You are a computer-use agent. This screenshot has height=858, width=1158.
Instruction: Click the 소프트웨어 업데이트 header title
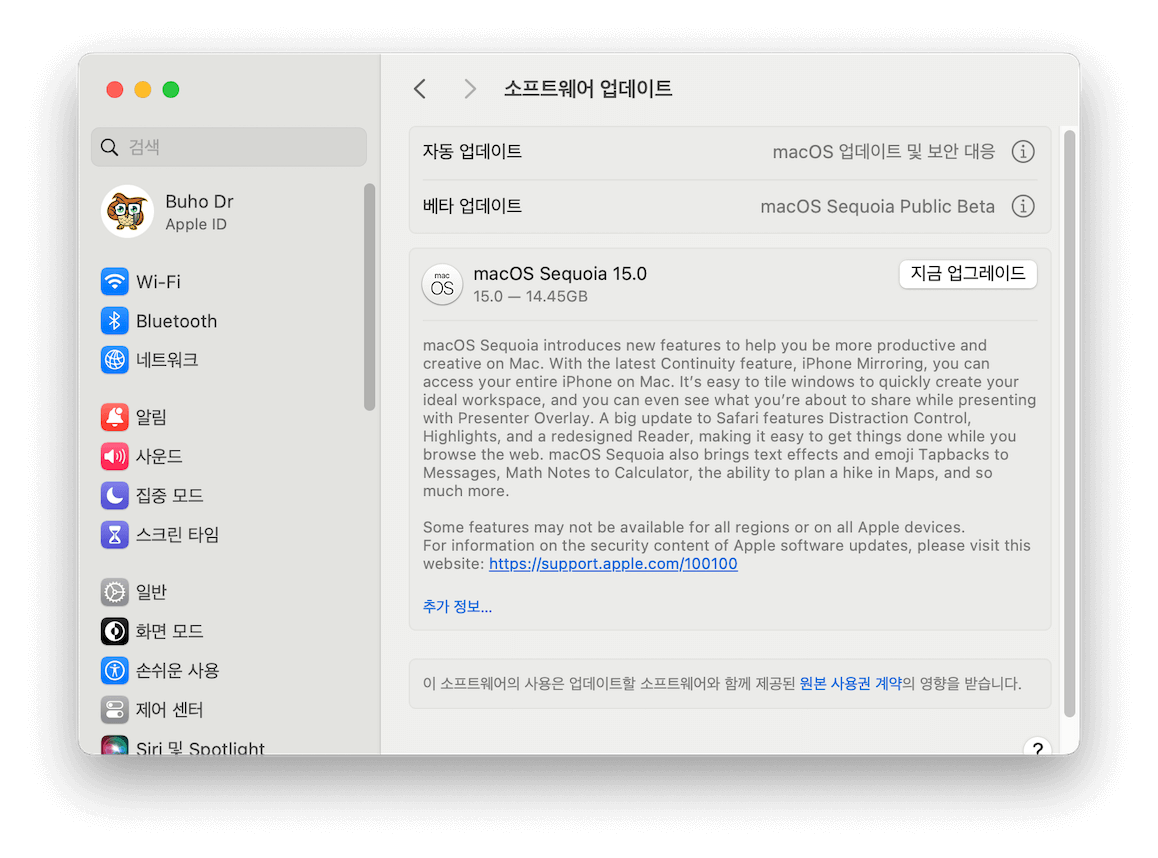pos(588,89)
